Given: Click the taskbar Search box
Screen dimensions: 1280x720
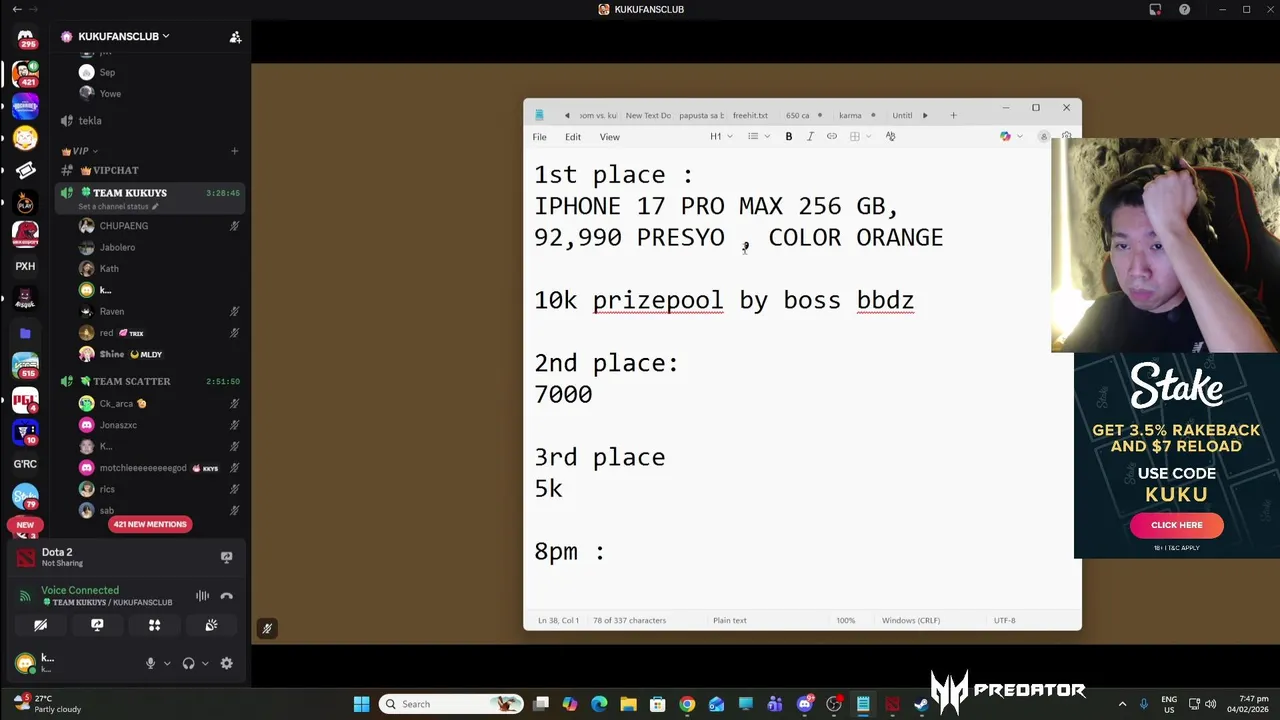Looking at the screenshot, I should pyautogui.click(x=453, y=704).
